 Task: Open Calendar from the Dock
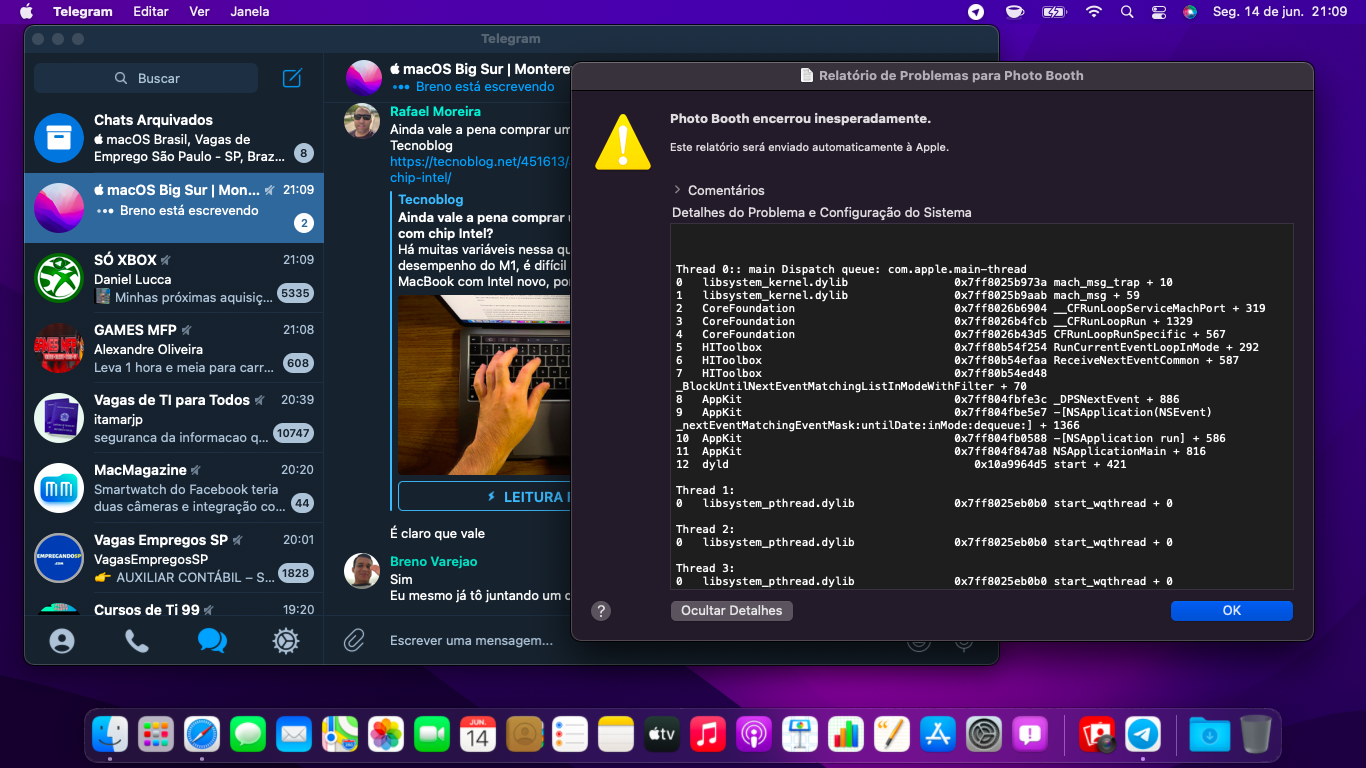click(478, 735)
